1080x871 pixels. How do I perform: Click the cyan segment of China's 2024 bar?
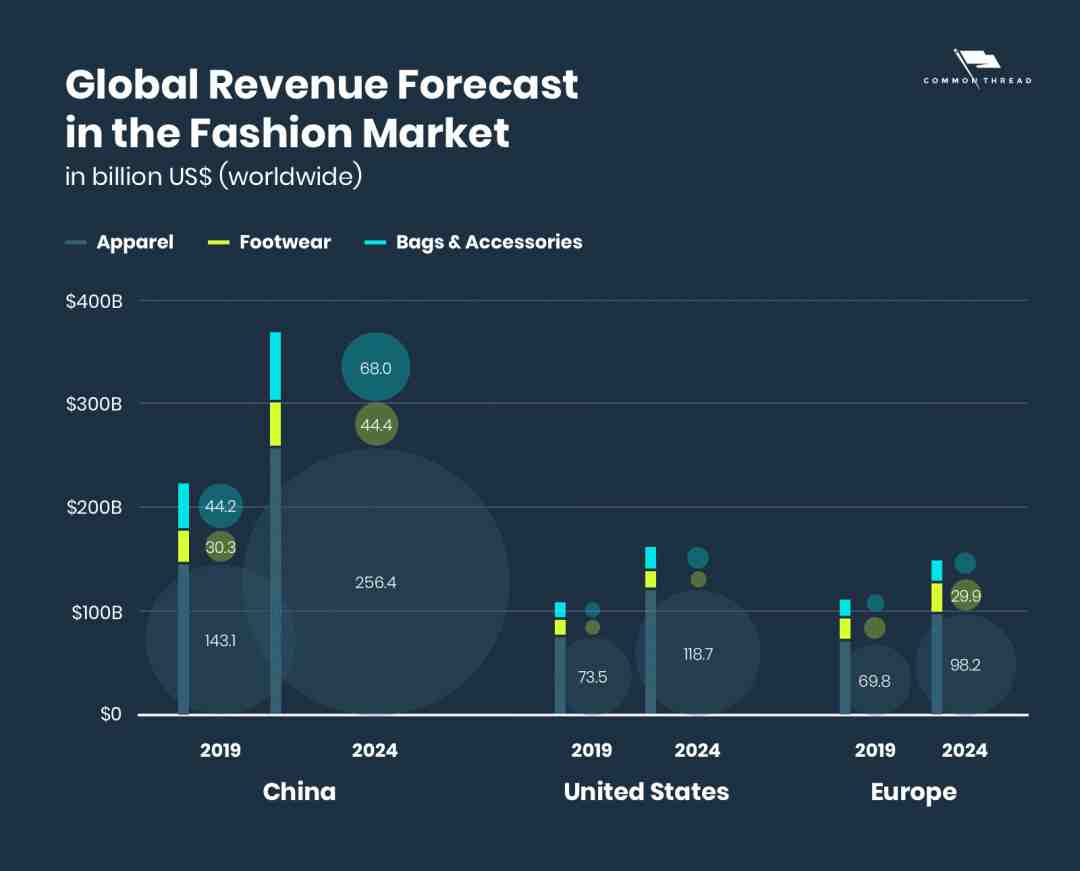(276, 366)
